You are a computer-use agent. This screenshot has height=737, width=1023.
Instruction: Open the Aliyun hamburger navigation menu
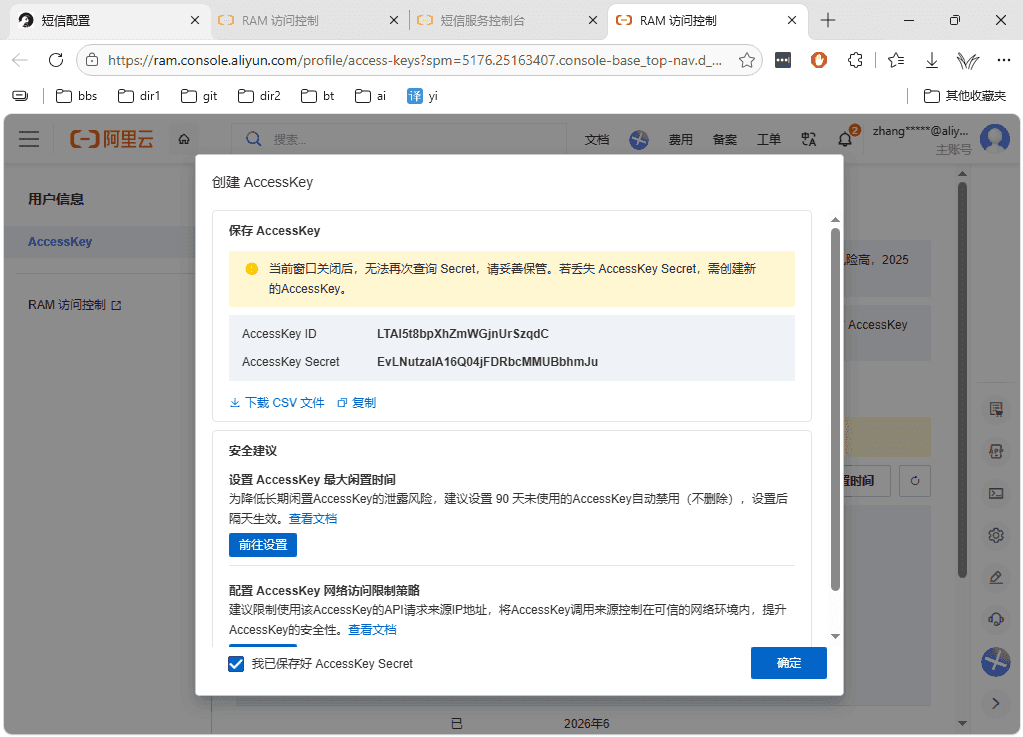tap(29, 139)
